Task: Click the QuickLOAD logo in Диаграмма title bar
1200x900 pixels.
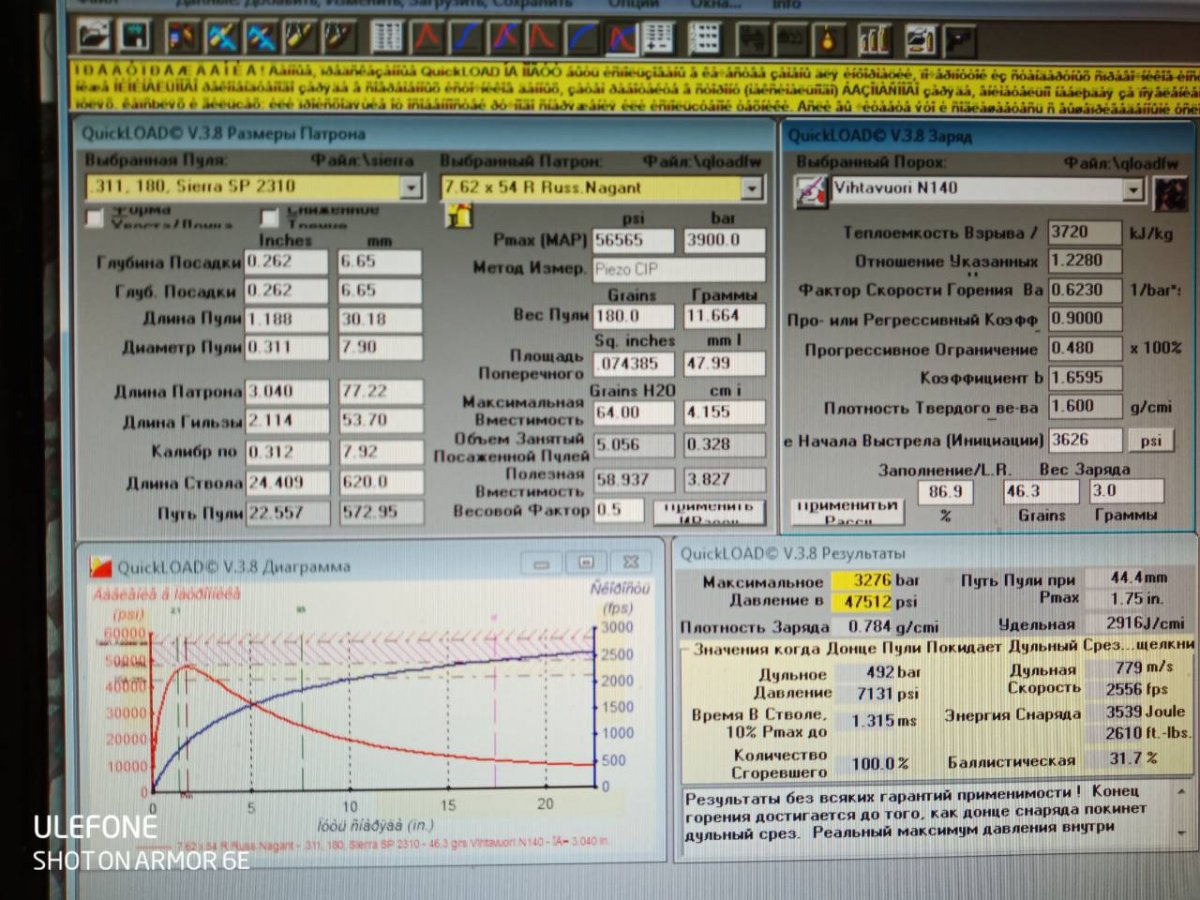Action: [102, 566]
